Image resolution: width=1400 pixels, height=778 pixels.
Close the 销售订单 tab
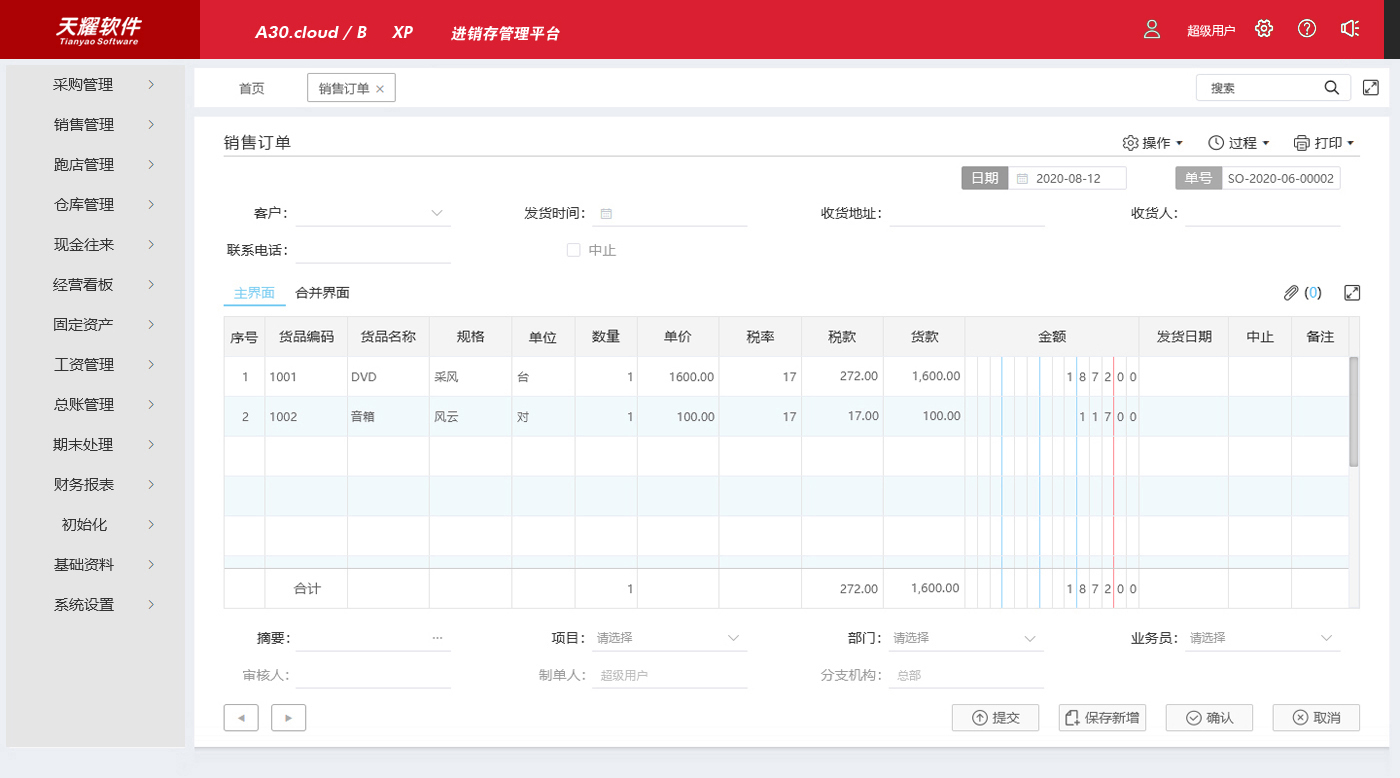click(380, 89)
